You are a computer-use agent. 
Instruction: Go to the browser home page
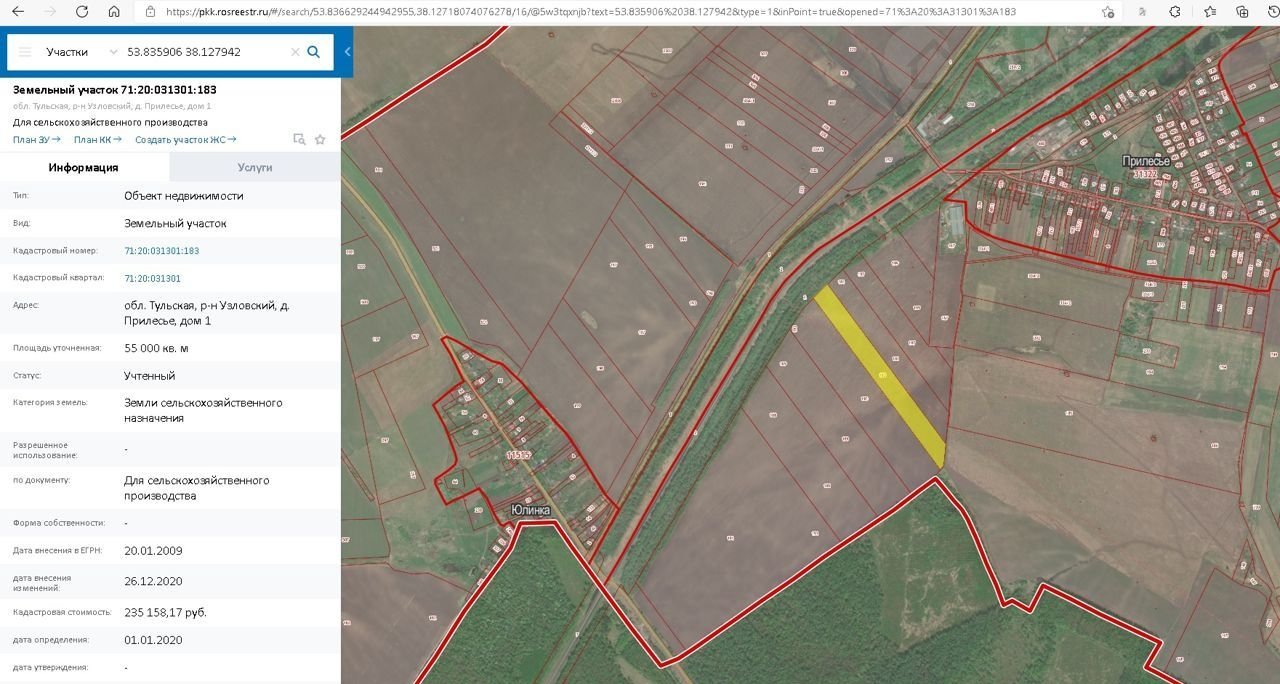114,12
